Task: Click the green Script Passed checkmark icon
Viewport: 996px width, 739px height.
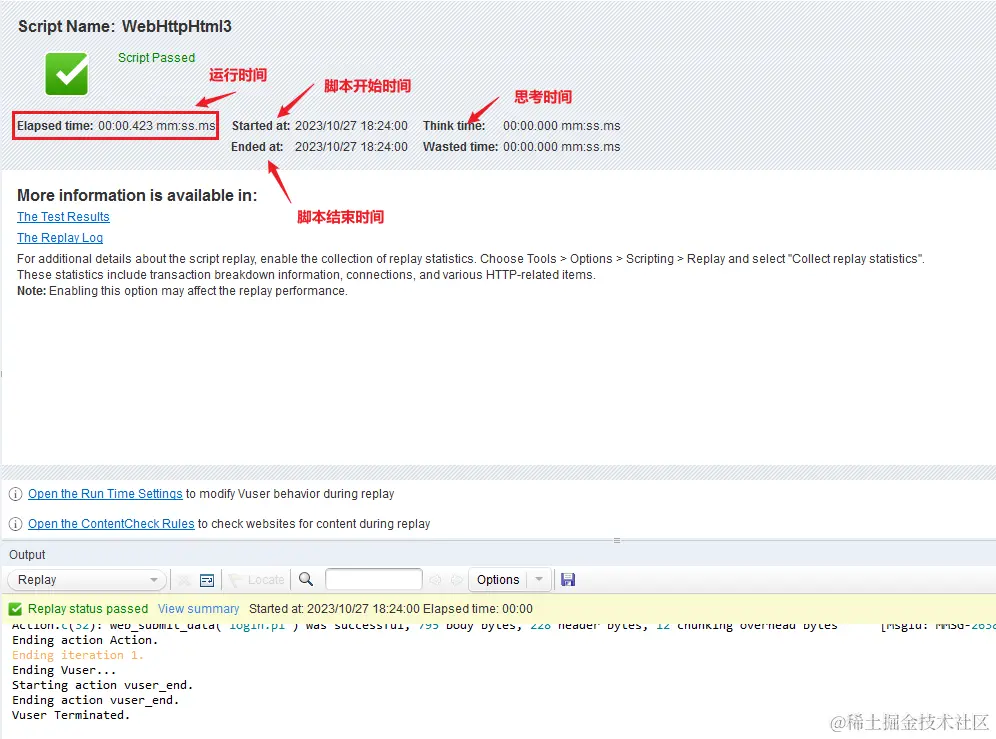Action: click(67, 74)
